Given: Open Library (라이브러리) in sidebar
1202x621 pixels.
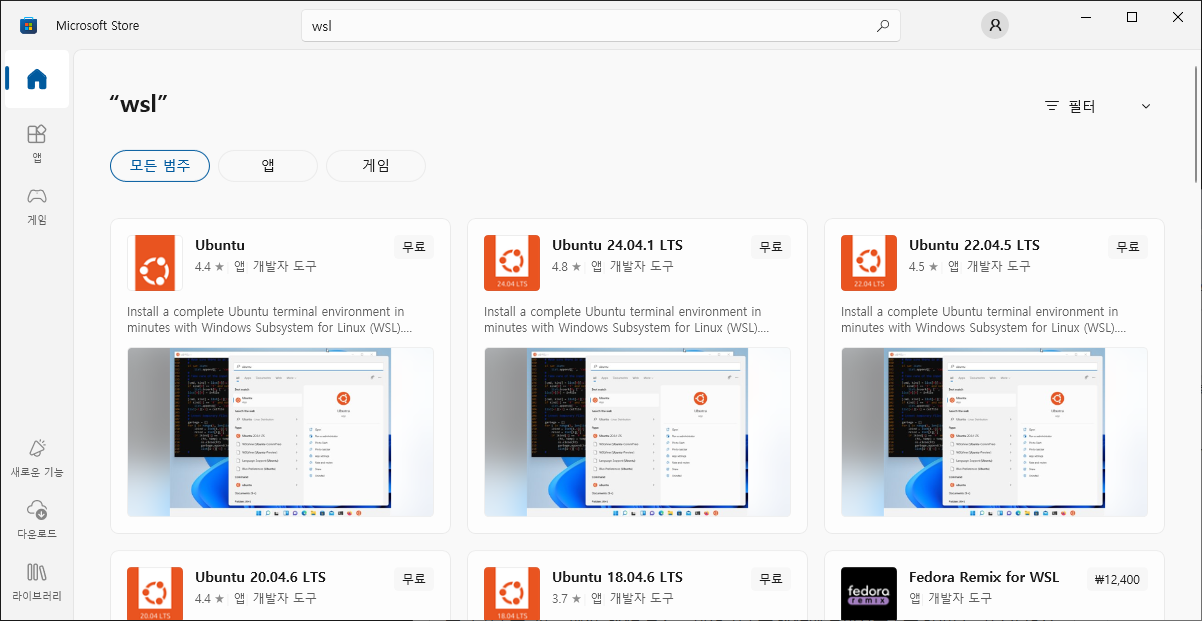Looking at the screenshot, I should 37,581.
